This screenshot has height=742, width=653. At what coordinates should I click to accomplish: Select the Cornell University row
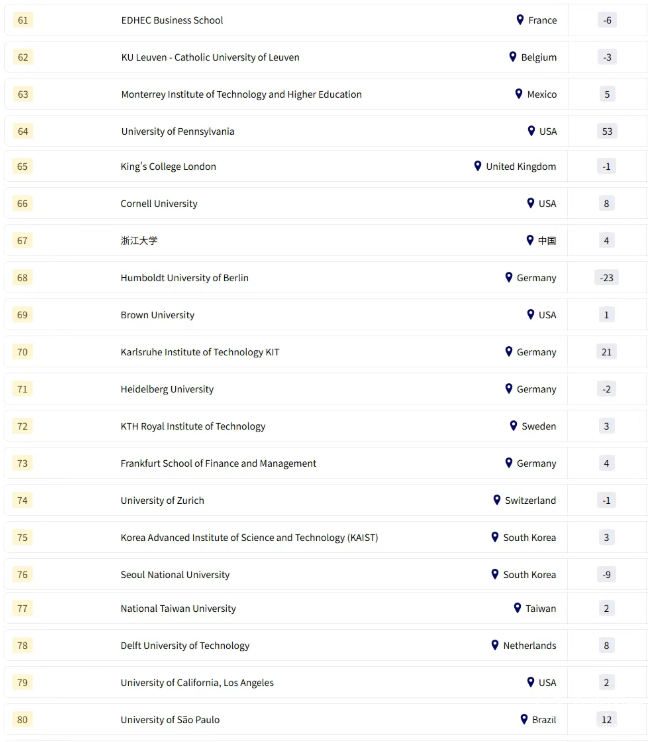[300, 203]
